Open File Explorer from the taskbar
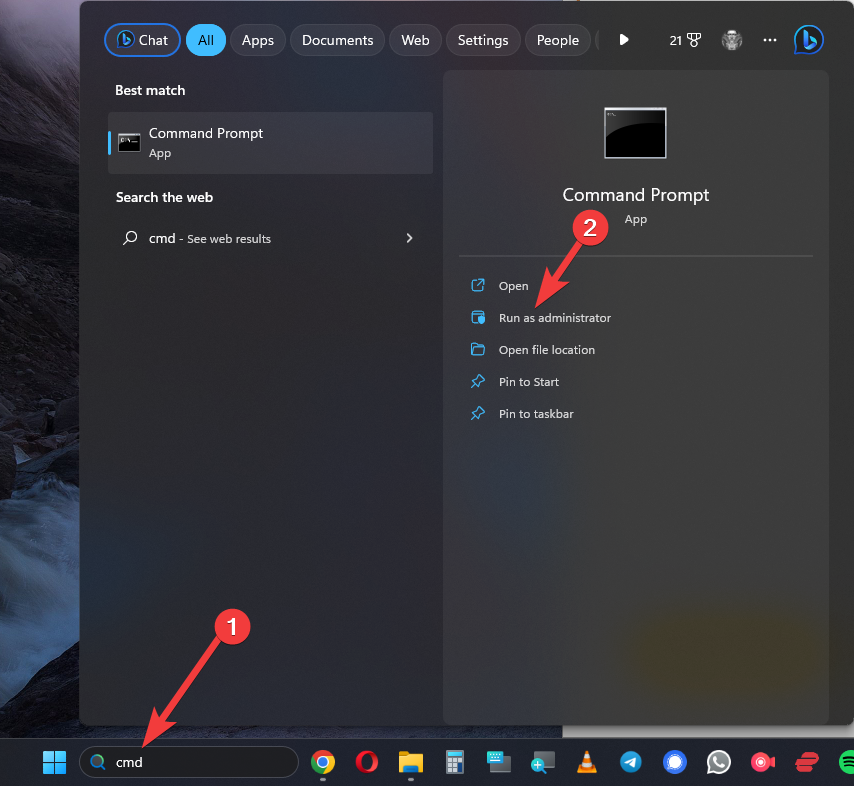The width and height of the screenshot is (854, 786). coord(411,763)
